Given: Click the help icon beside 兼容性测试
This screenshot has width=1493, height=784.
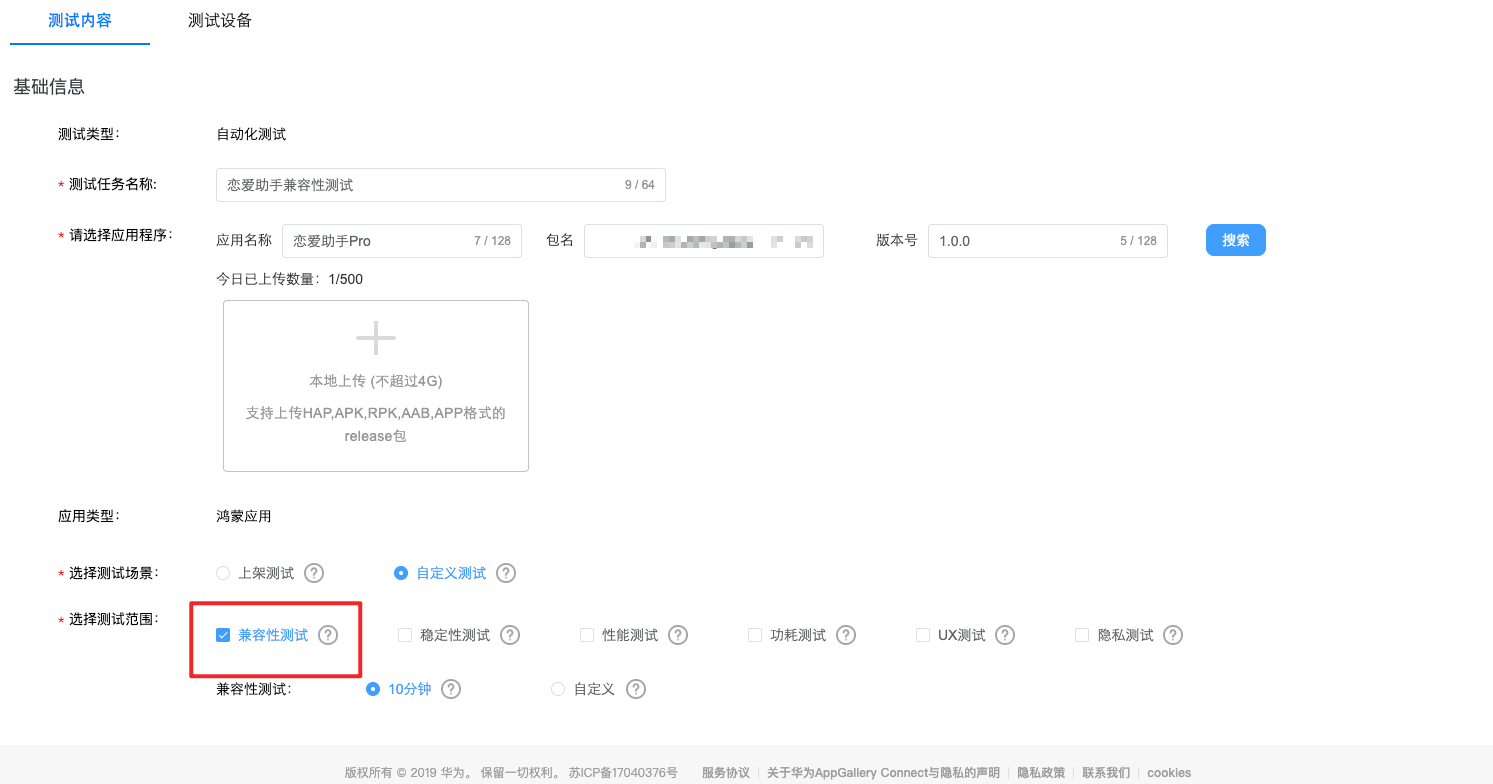Looking at the screenshot, I should click(328, 634).
